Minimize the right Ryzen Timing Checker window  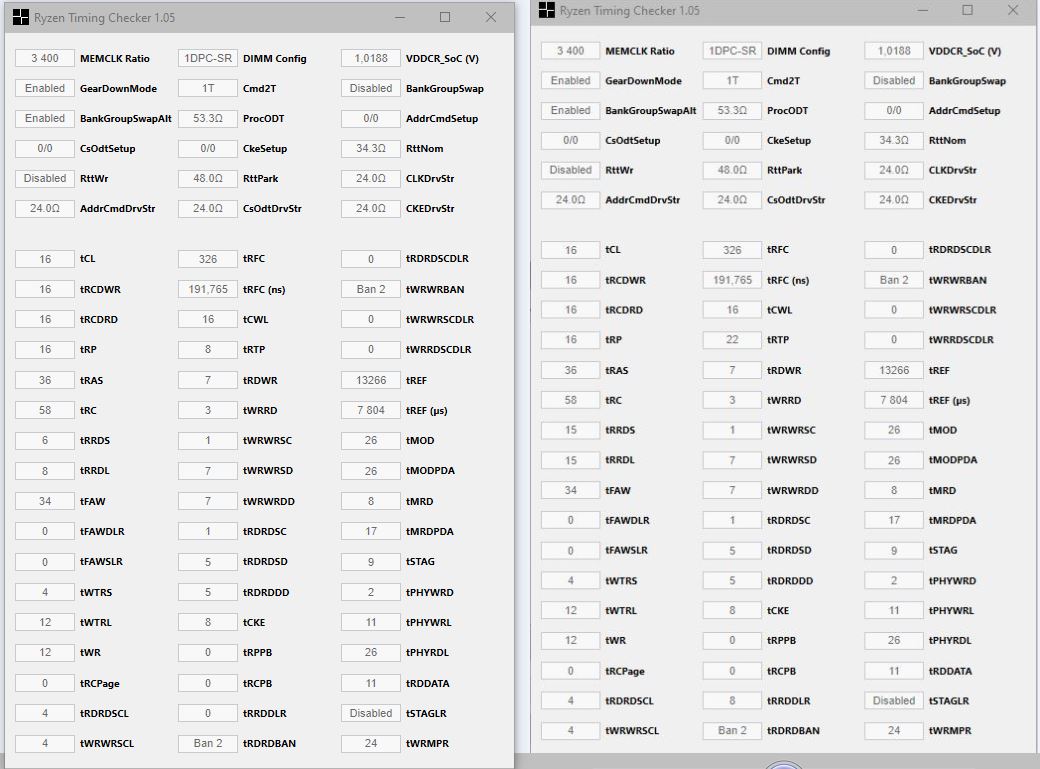[923, 10]
